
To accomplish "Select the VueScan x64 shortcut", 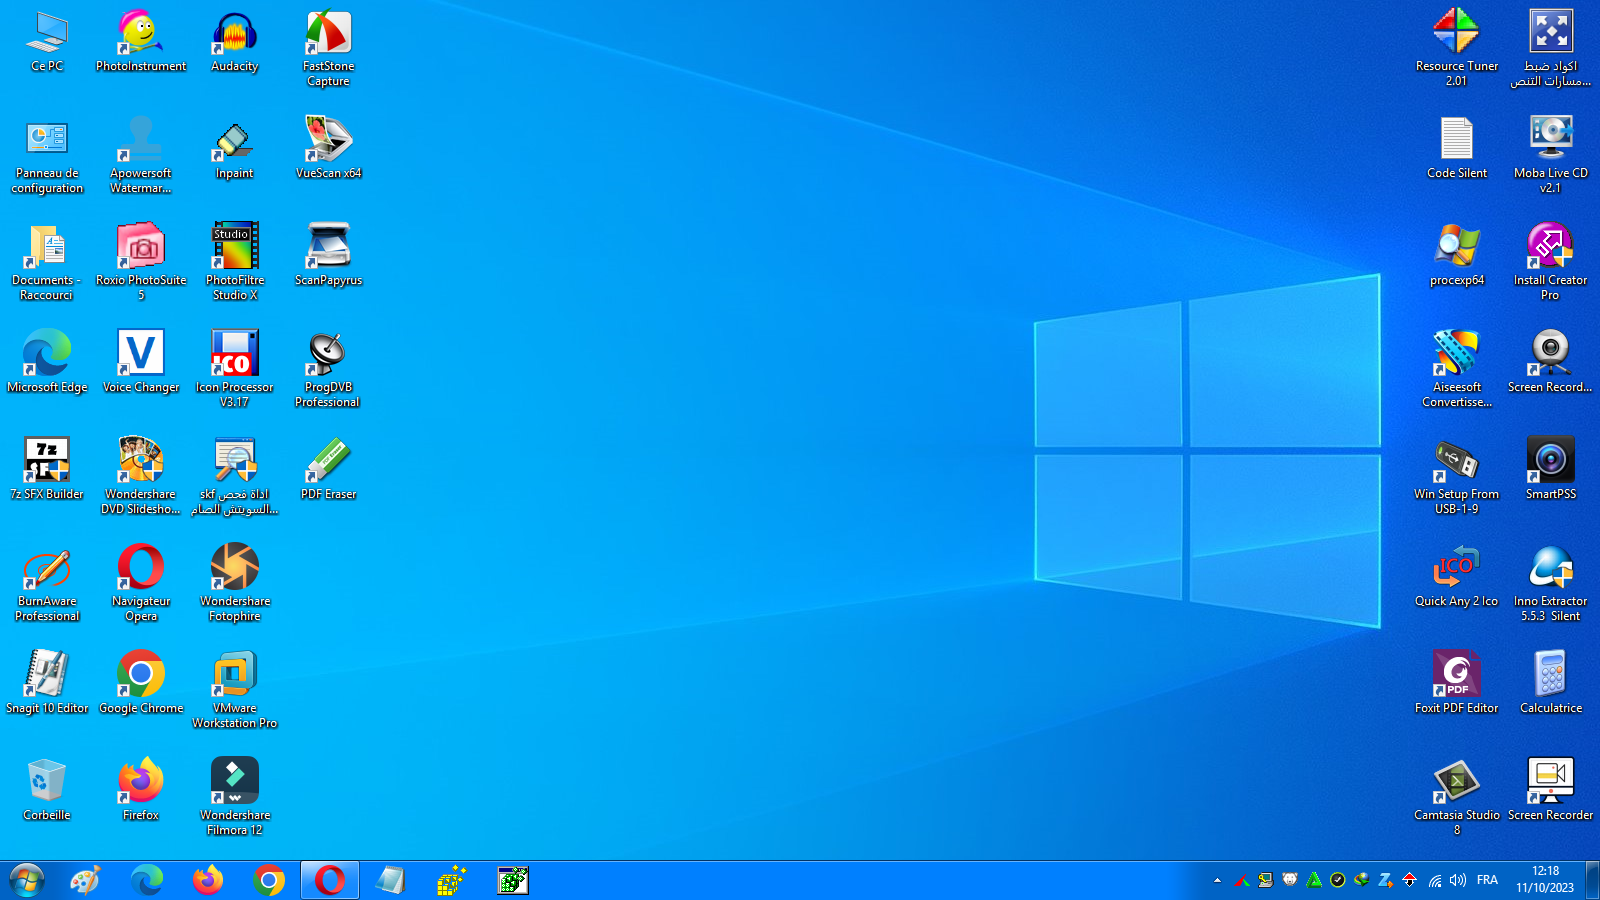I will [x=328, y=149].
